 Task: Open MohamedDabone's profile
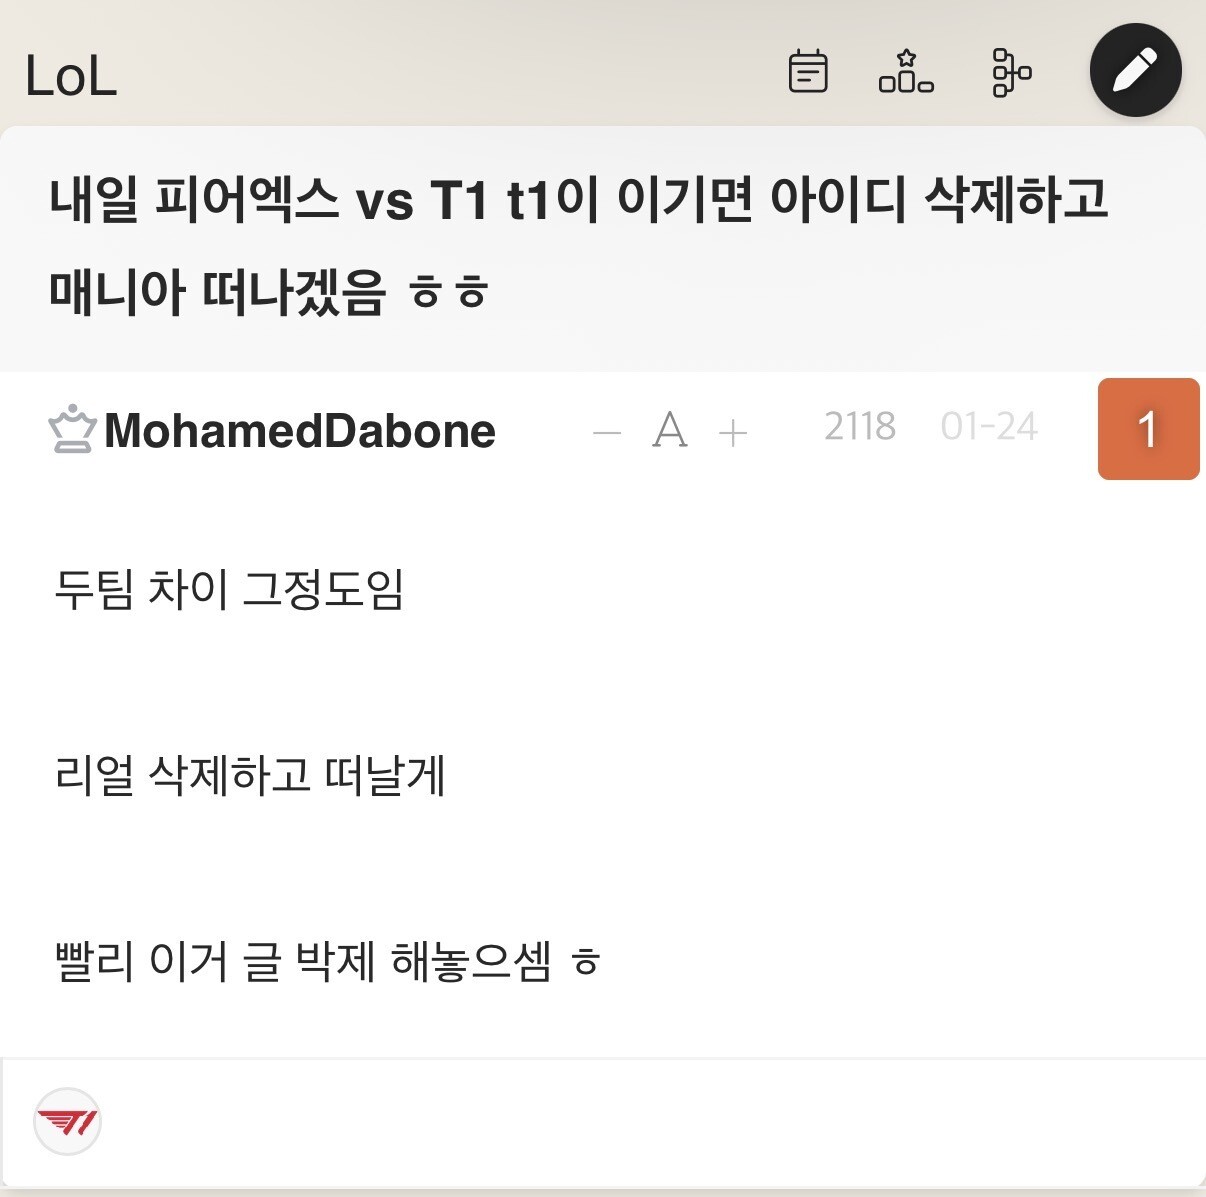click(x=299, y=431)
